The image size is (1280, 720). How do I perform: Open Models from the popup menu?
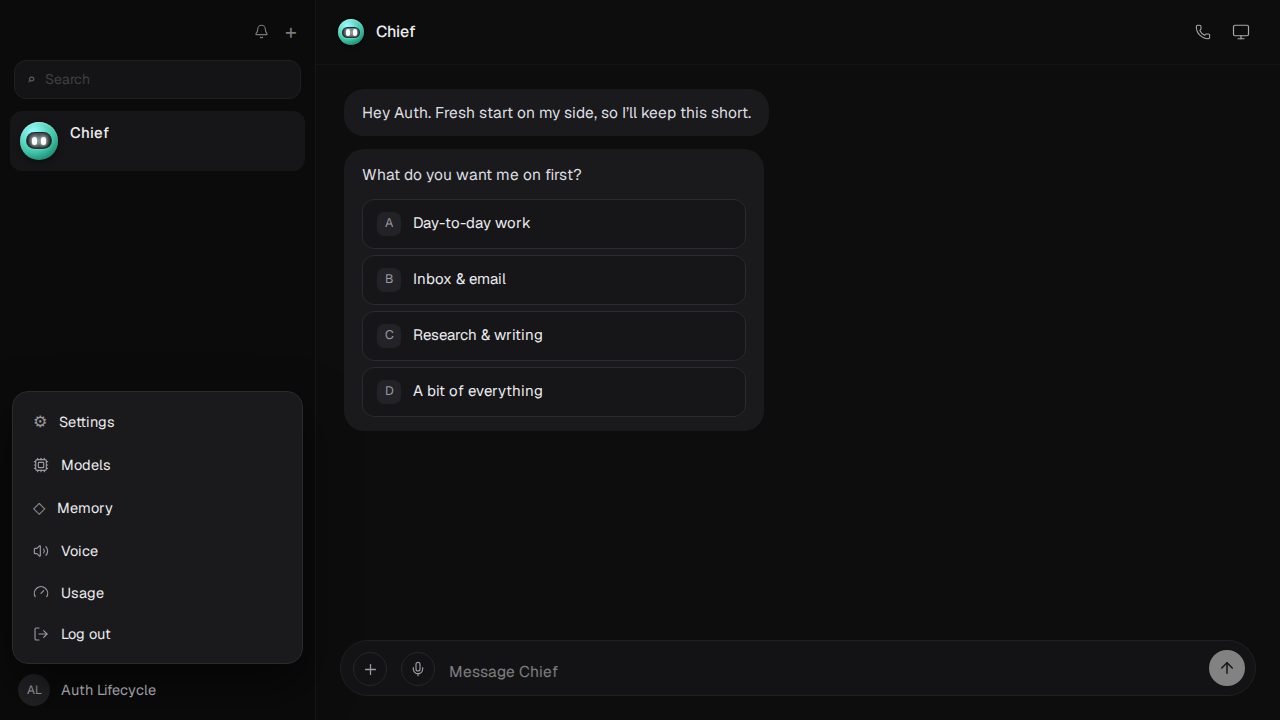pyautogui.click(x=157, y=465)
